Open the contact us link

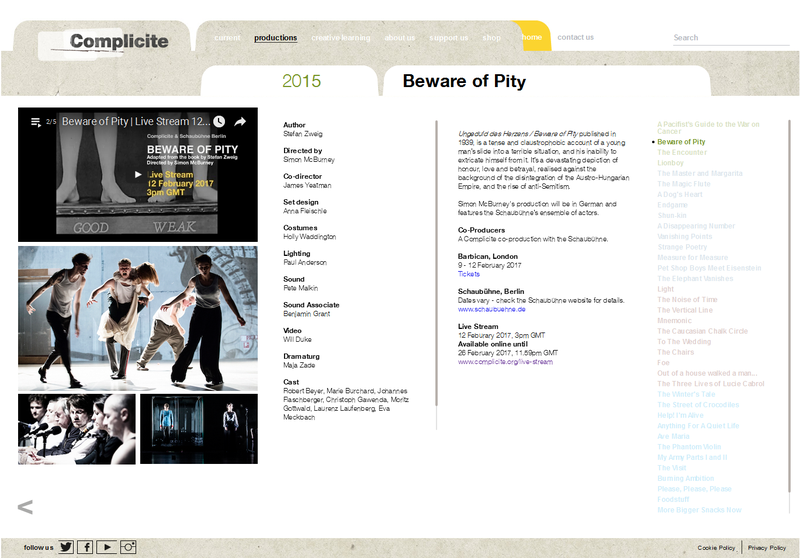[x=576, y=37]
